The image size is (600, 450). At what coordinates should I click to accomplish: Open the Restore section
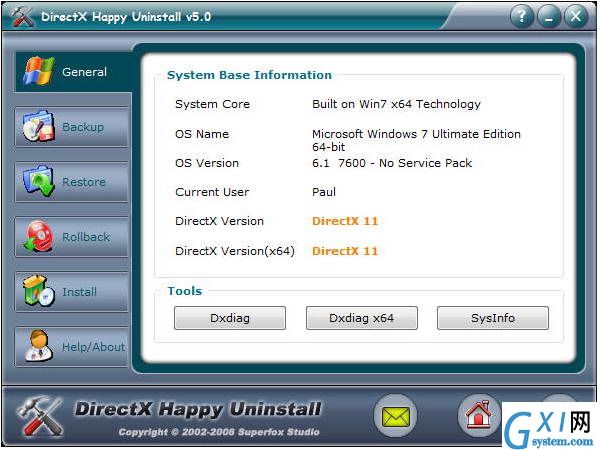72,182
